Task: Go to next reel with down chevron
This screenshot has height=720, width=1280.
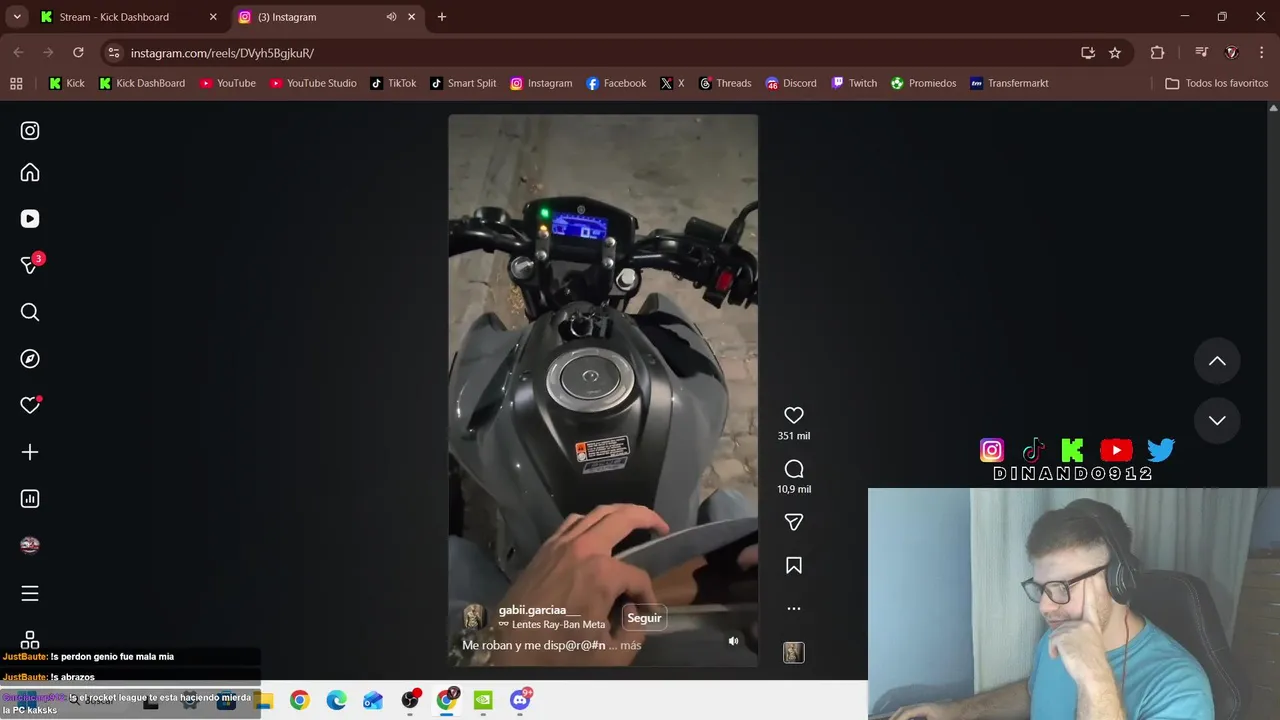Action: 1217,420
